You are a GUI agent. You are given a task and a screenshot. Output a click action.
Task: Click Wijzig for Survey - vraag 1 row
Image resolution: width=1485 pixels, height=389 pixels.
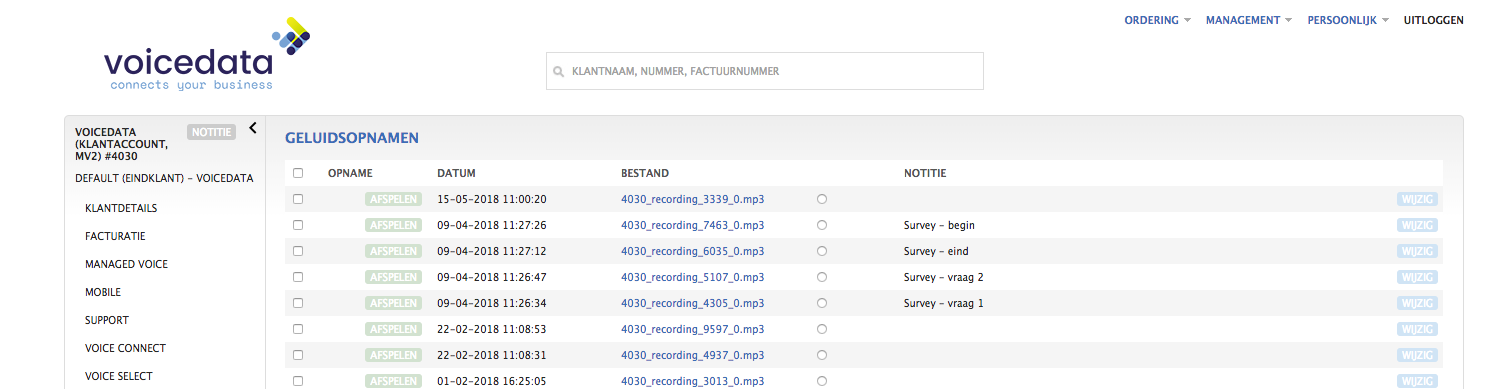click(x=1418, y=303)
